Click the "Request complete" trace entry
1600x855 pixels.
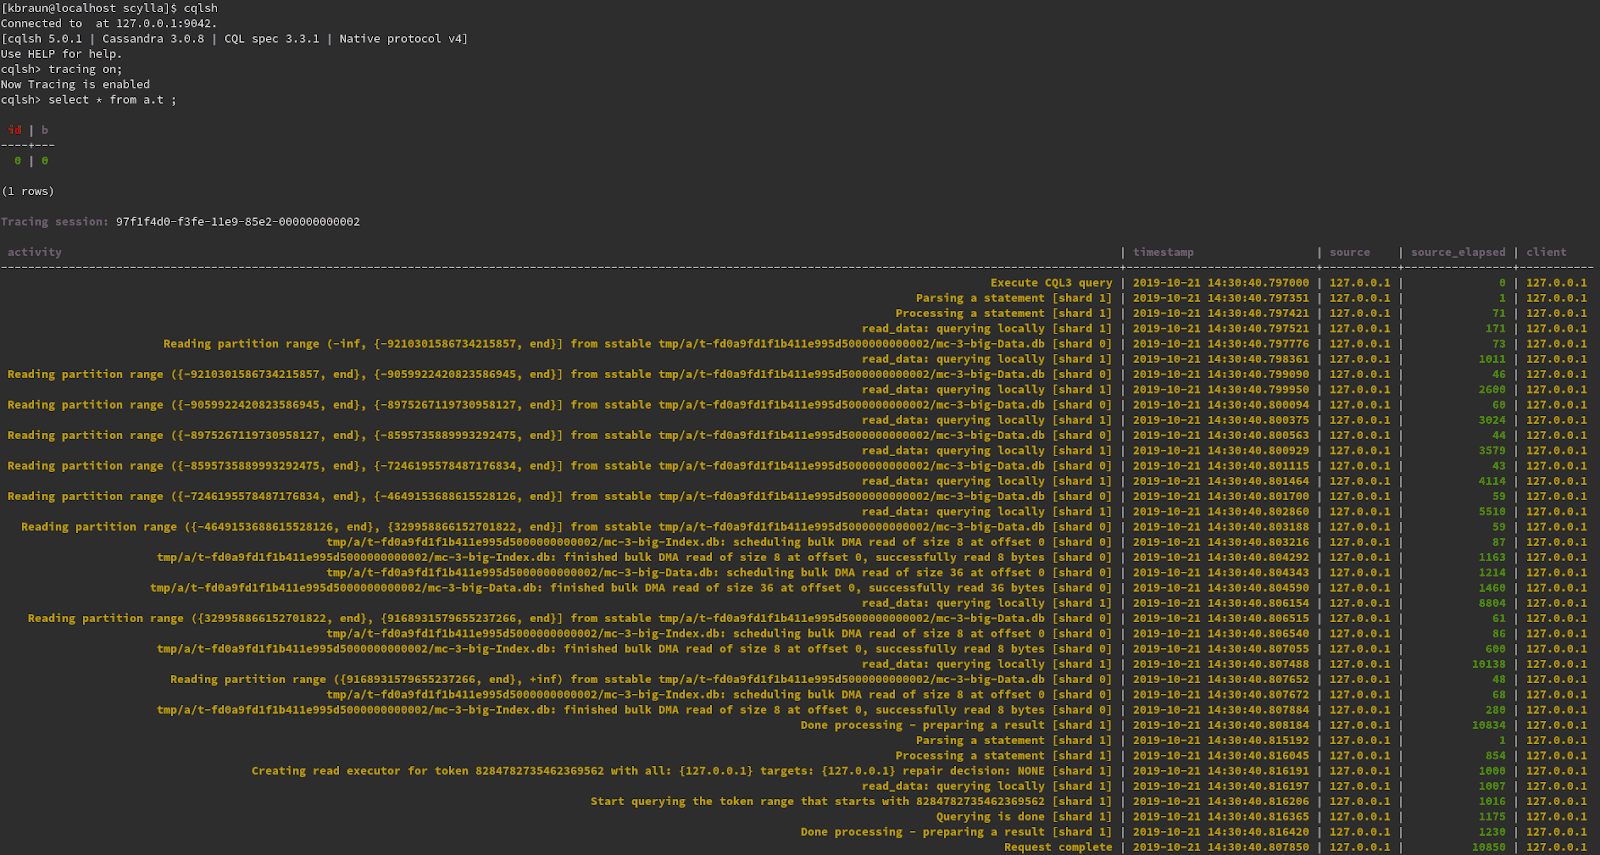pos(1058,847)
